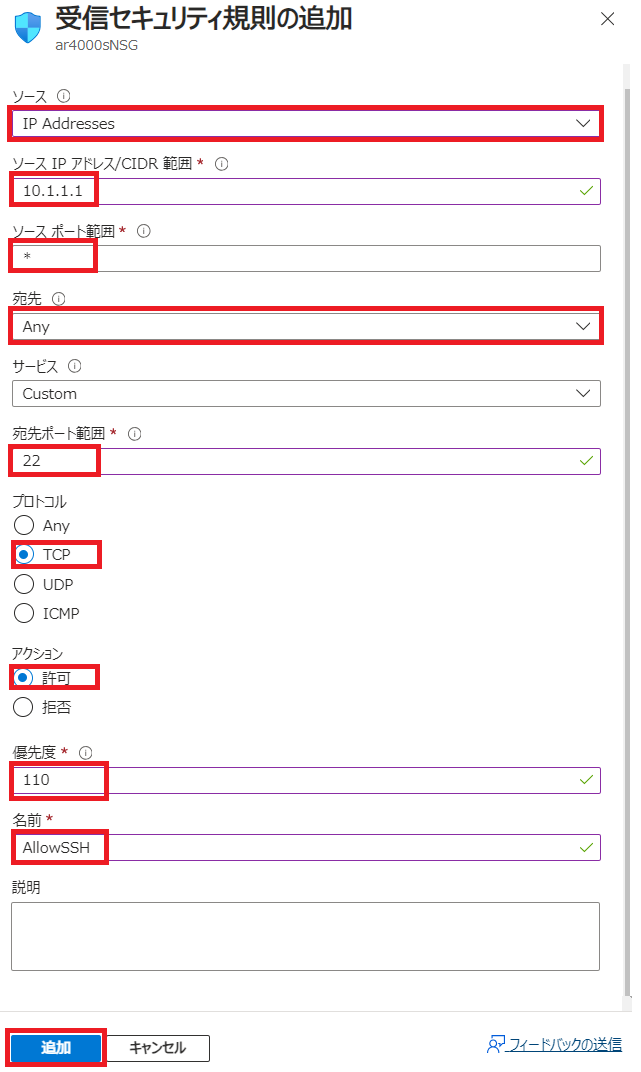Click the 説明 text area
The image size is (641, 1072).
tap(305, 936)
